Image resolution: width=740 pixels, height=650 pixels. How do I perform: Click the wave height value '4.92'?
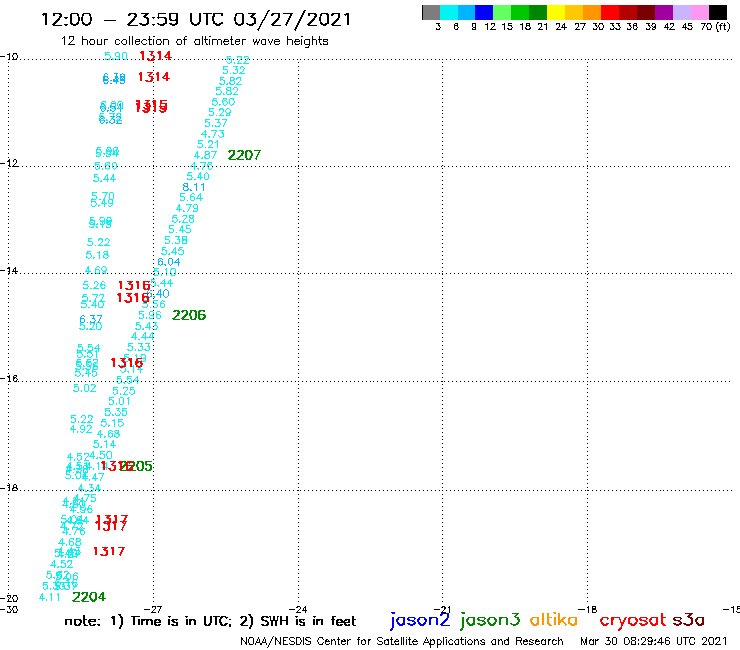(81, 429)
